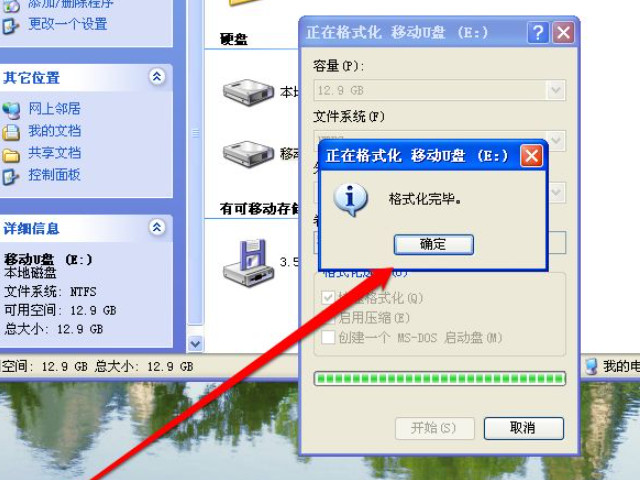Click the help question mark in format dialog

click(x=538, y=32)
